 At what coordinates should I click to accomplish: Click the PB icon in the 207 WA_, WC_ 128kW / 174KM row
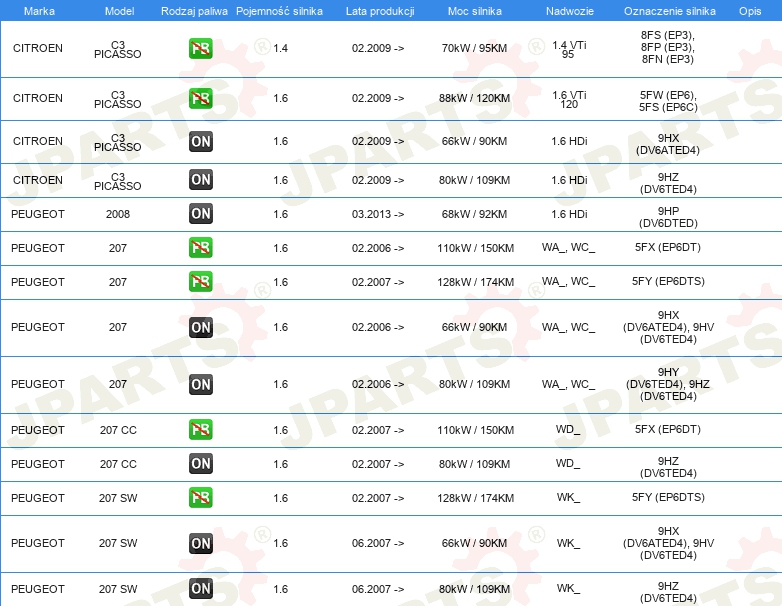point(200,281)
